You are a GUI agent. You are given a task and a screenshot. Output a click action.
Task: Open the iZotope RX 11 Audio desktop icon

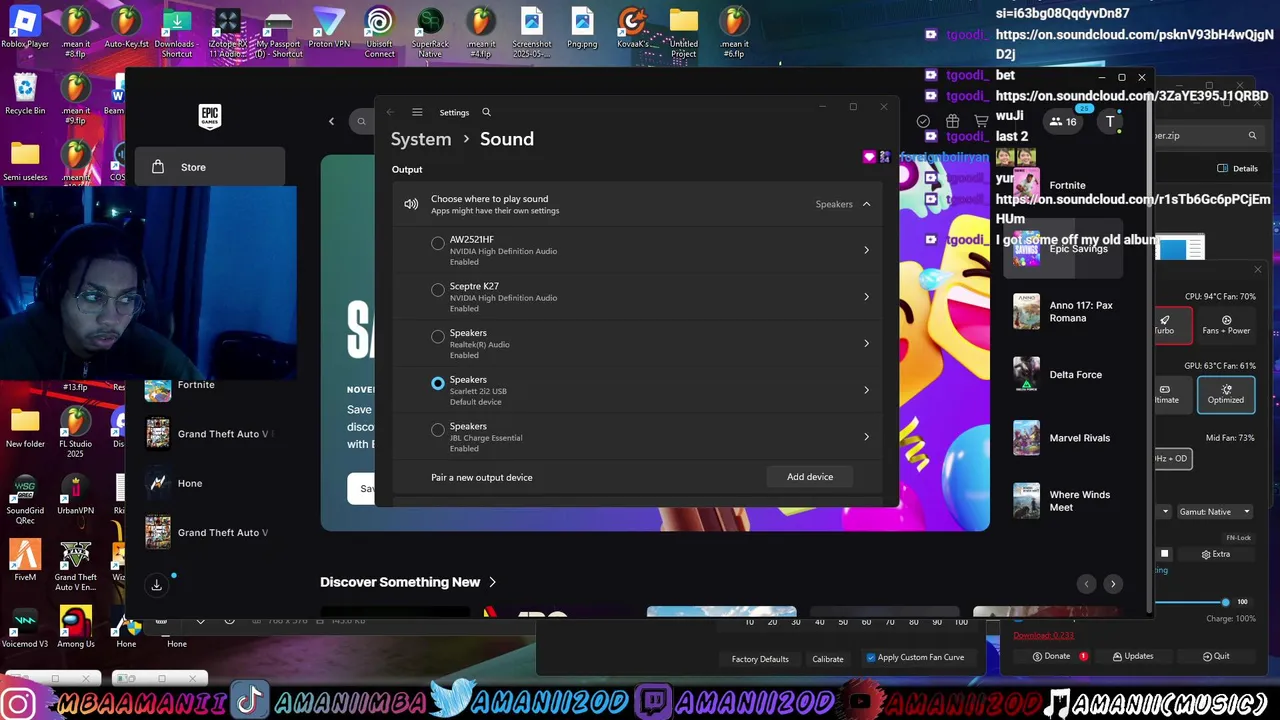(227, 30)
